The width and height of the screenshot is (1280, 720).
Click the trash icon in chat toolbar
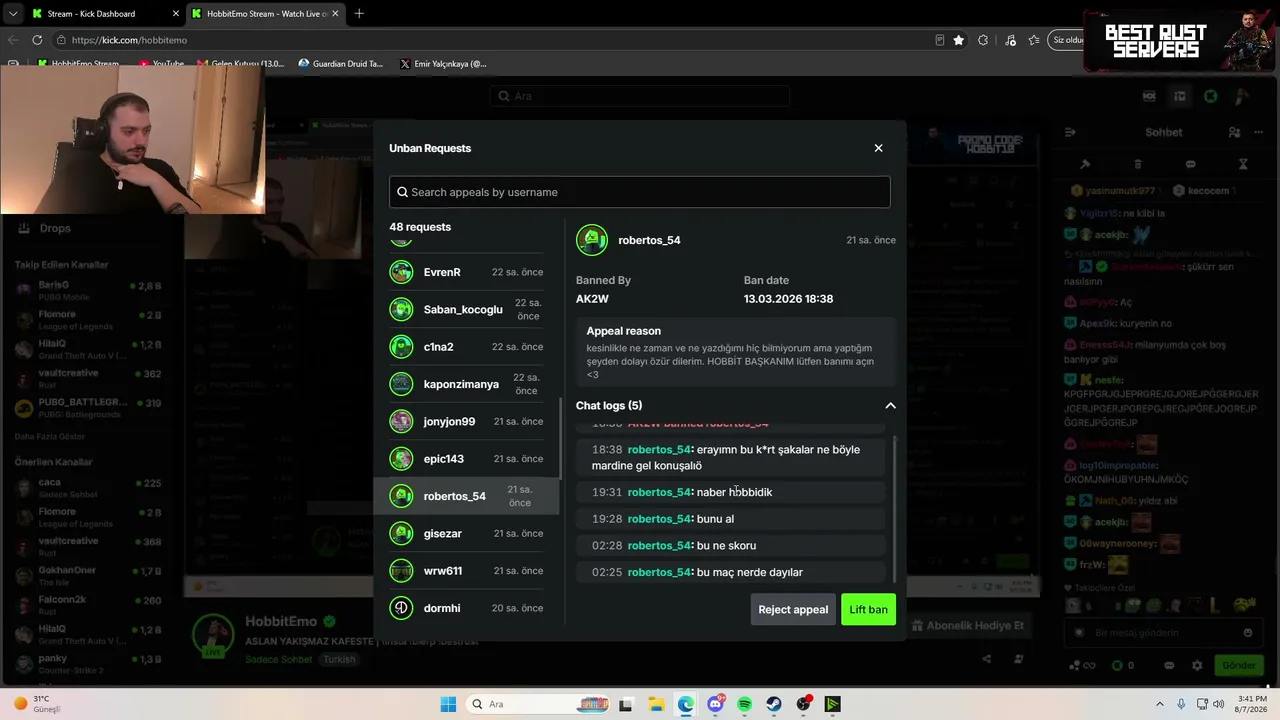click(x=1137, y=164)
